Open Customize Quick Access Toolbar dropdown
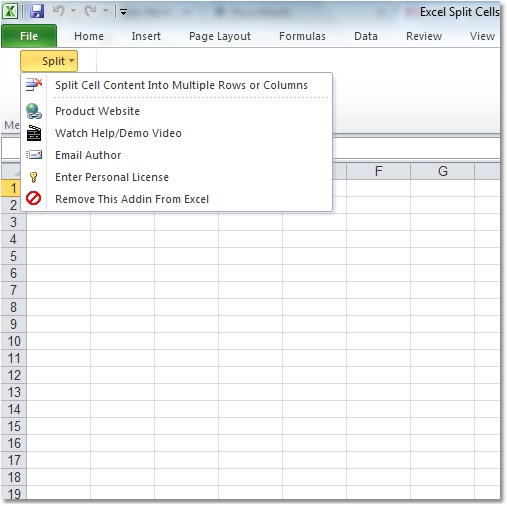Viewport: 507px width, 506px height. [123, 12]
